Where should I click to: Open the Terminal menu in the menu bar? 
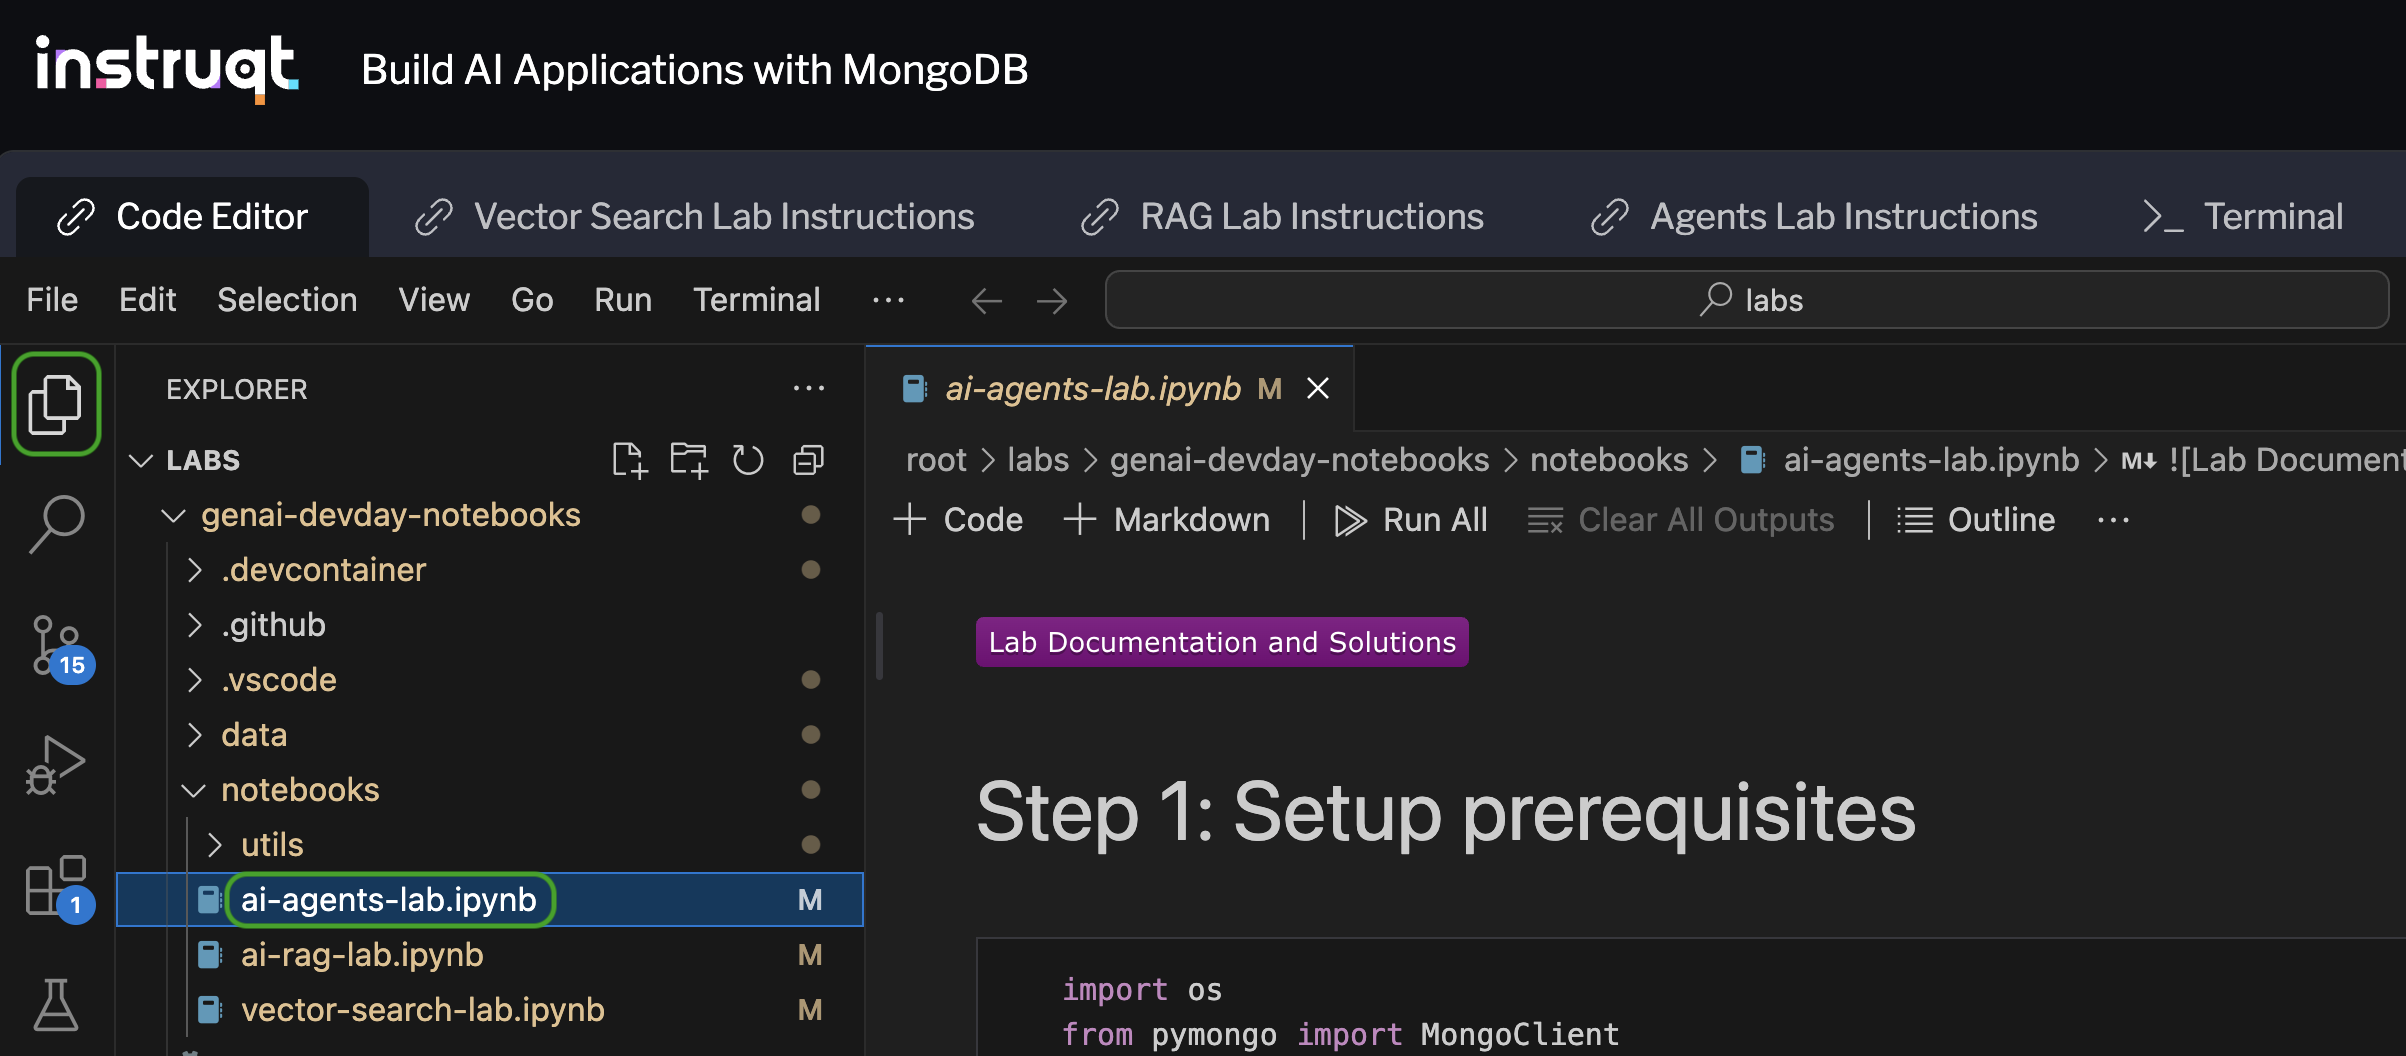coord(757,300)
